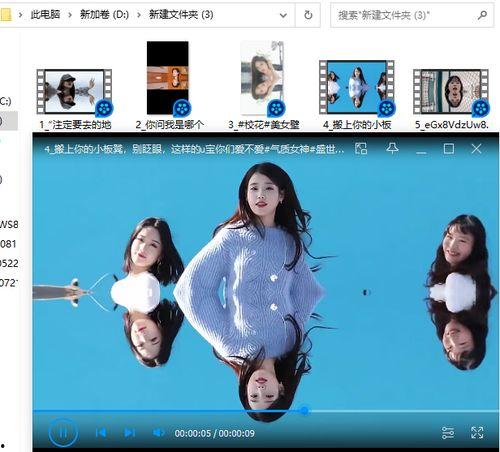Expand the chevron after 新加卷 (D:) in breadcrumb
The height and width of the screenshot is (452, 500).
coord(139,15)
